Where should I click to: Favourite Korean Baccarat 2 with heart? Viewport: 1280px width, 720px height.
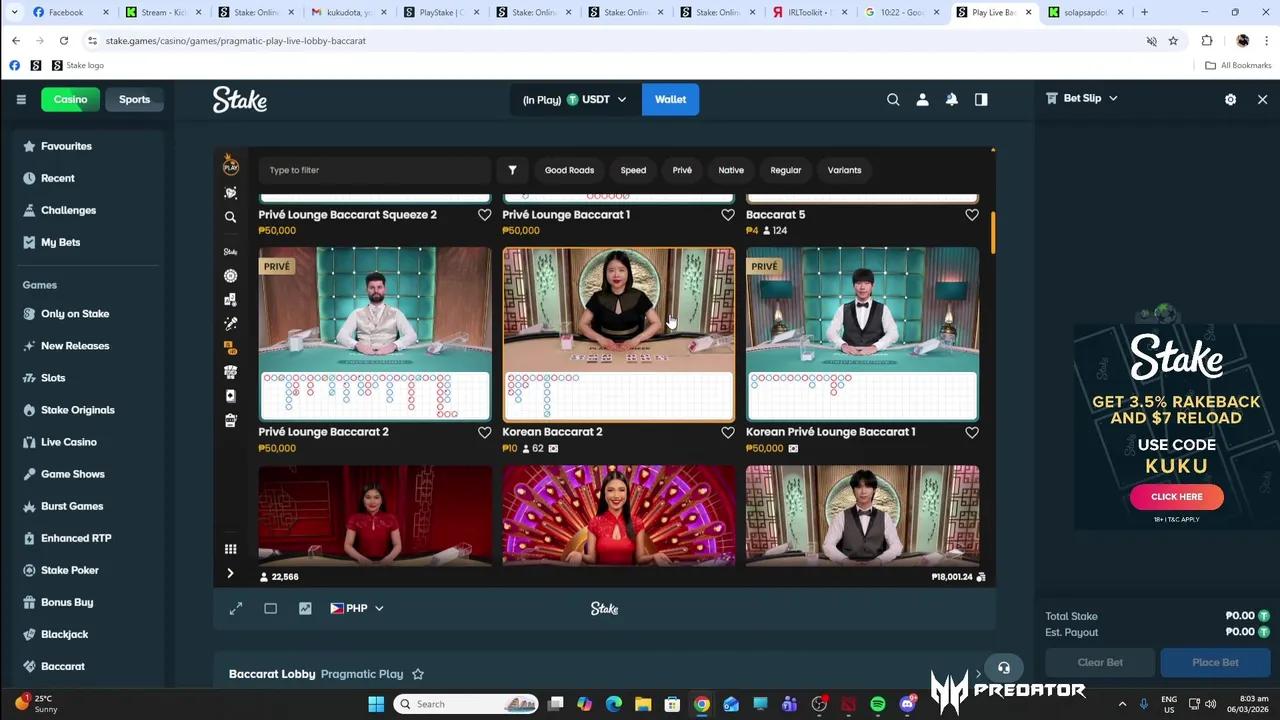(x=728, y=433)
